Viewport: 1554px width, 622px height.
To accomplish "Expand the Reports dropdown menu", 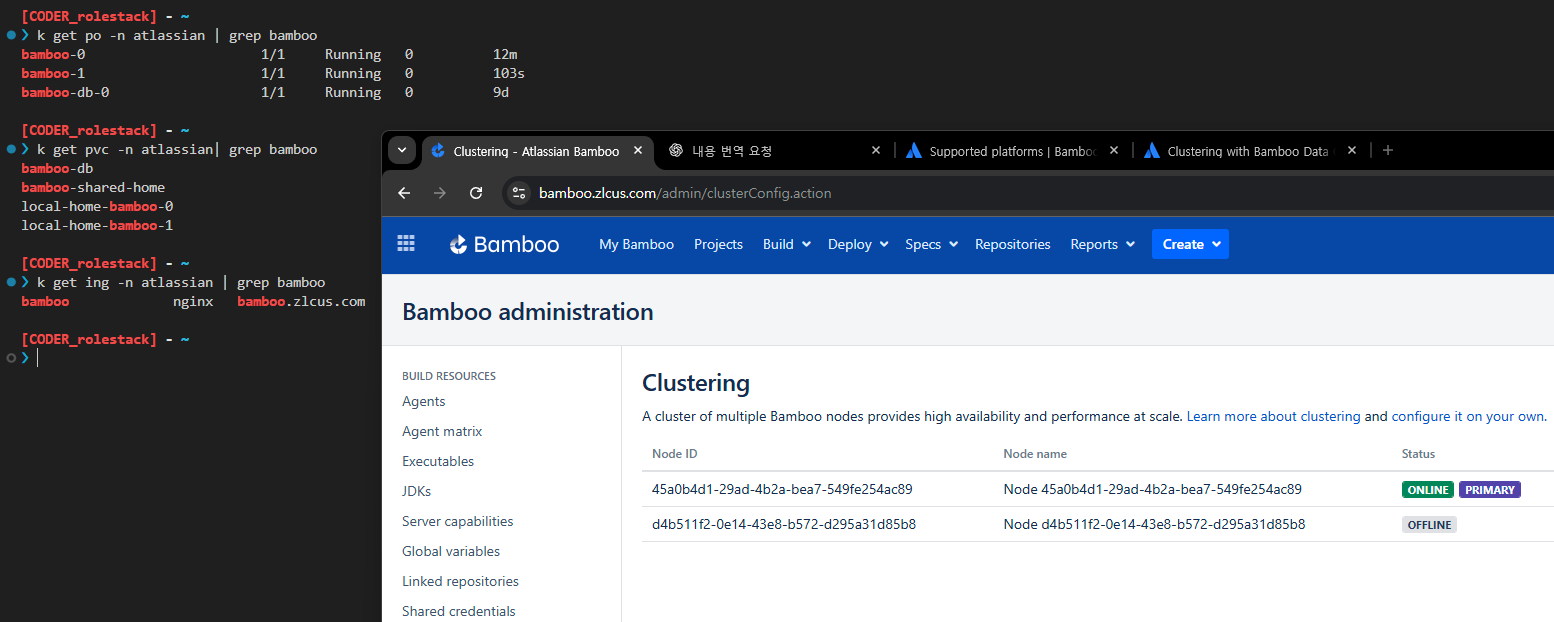I will [1102, 244].
